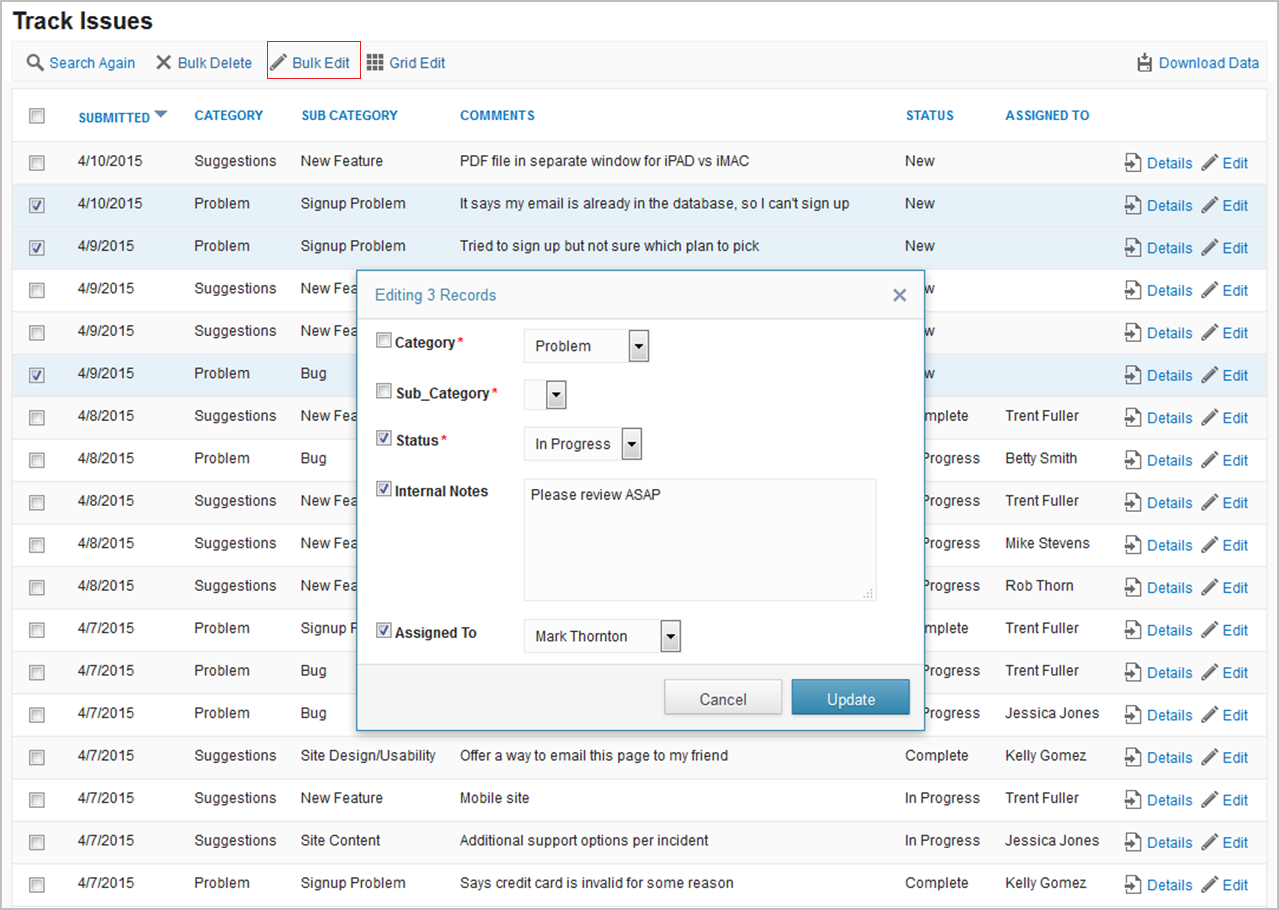1279x910 pixels.
Task: Click the Bulk Delete X icon
Action: tap(164, 63)
